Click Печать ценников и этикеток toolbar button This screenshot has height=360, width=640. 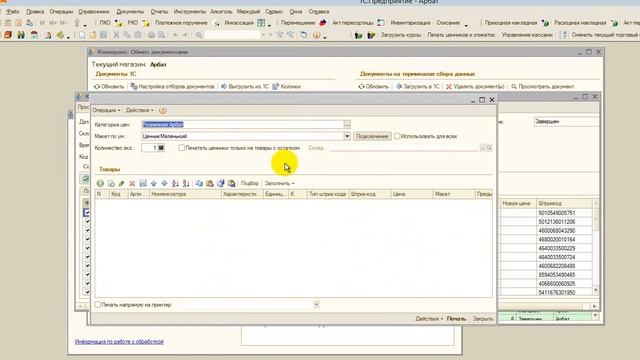point(461,35)
